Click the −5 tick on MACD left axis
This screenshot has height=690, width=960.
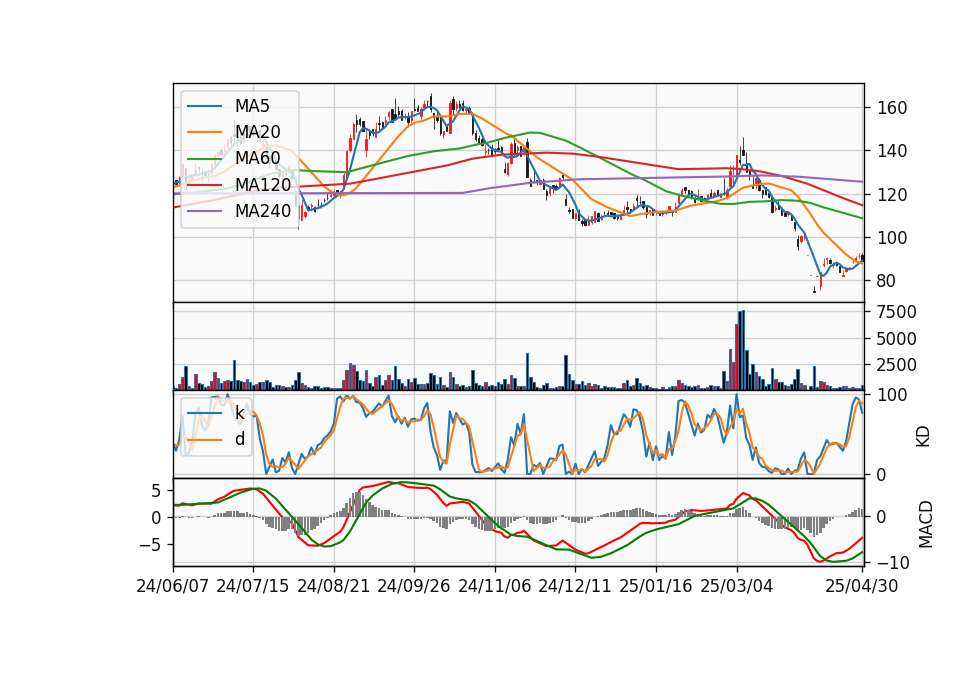151,544
